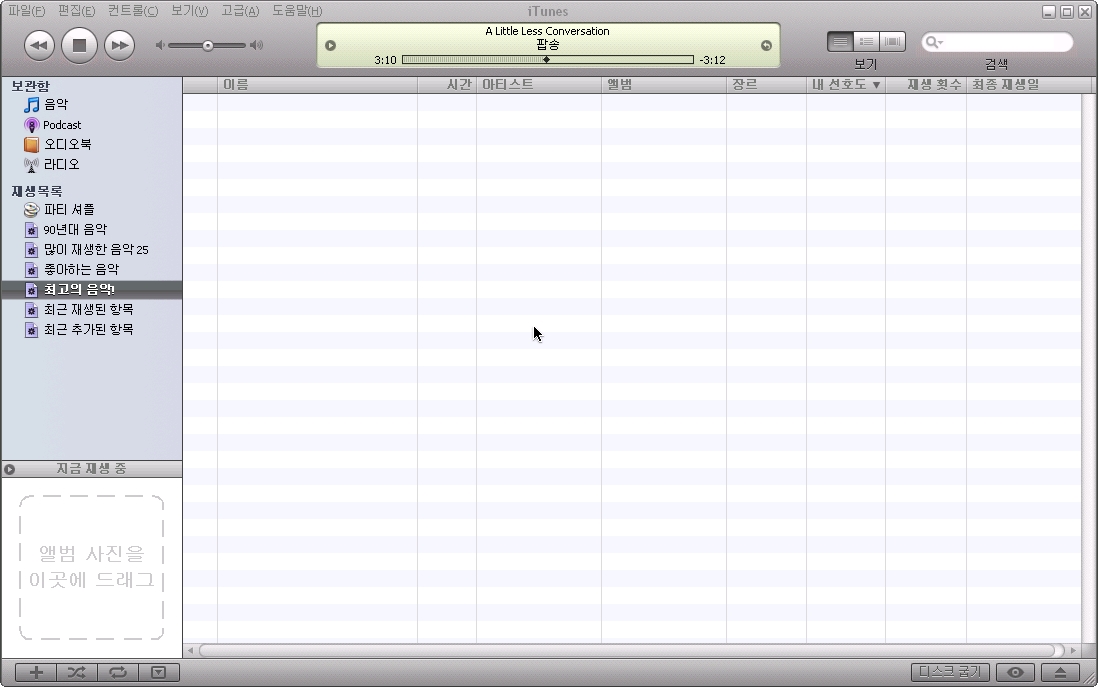Toggle repeat playback
The height and width of the screenshot is (687, 1098).
pos(118,673)
